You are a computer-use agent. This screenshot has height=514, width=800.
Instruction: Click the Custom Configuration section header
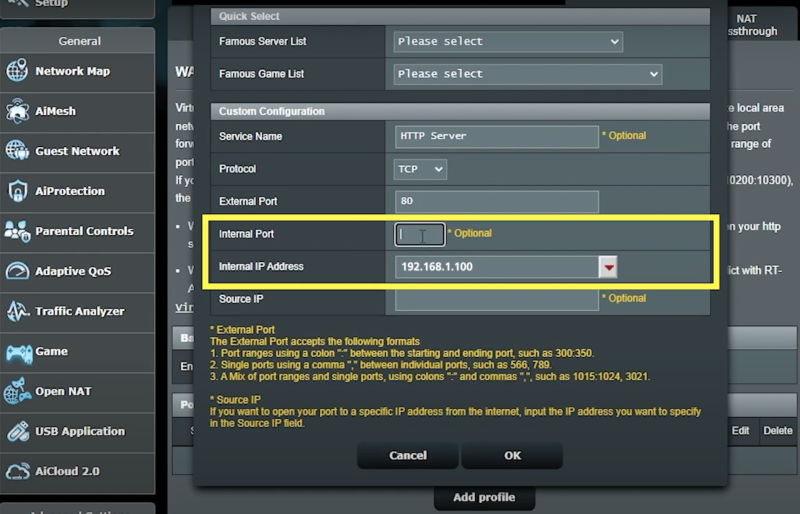pyautogui.click(x=460, y=111)
